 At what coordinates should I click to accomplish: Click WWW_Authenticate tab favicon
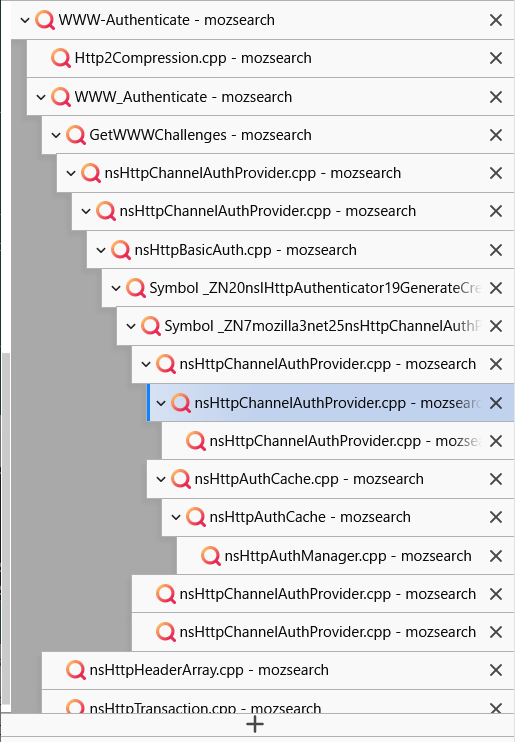point(61,97)
